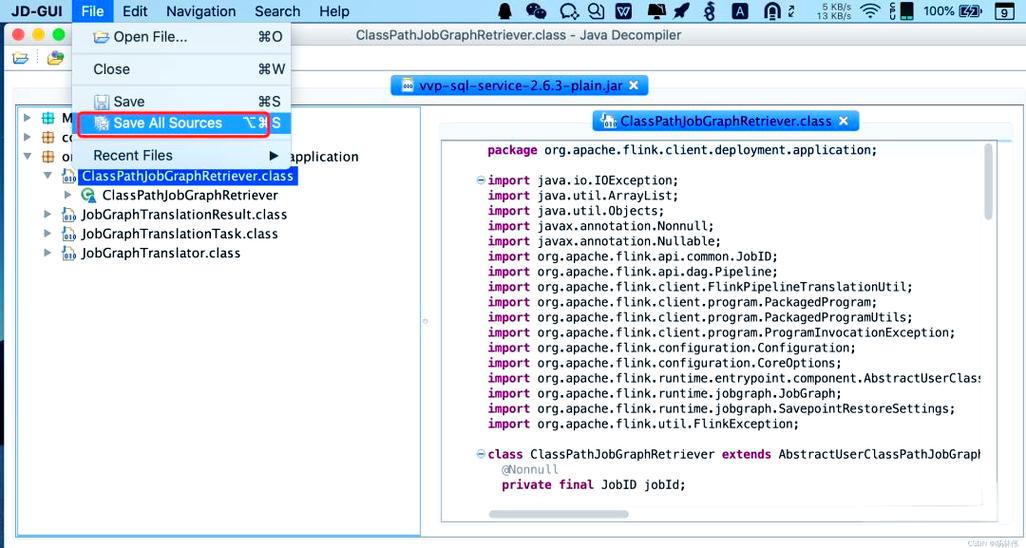
Task: Expand JobGraphTranslationTask.class node
Action: coord(47,234)
